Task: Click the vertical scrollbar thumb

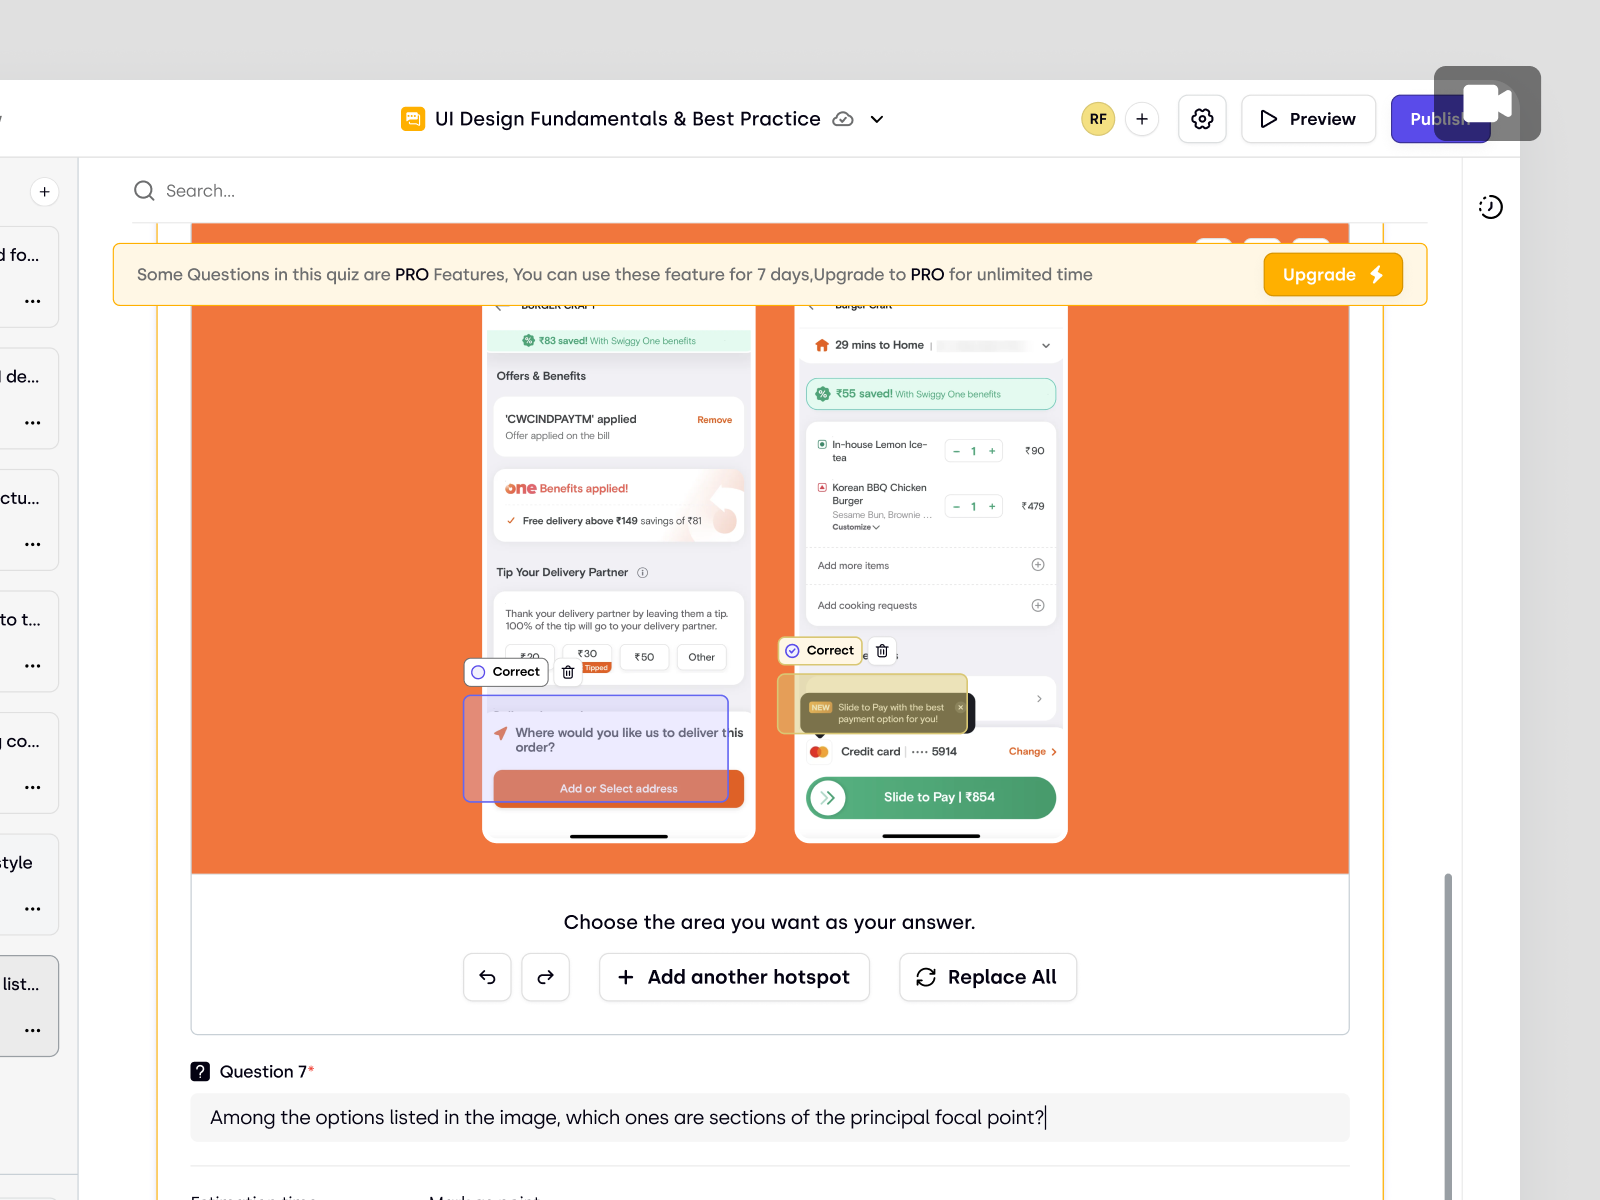Action: pyautogui.click(x=1448, y=1035)
